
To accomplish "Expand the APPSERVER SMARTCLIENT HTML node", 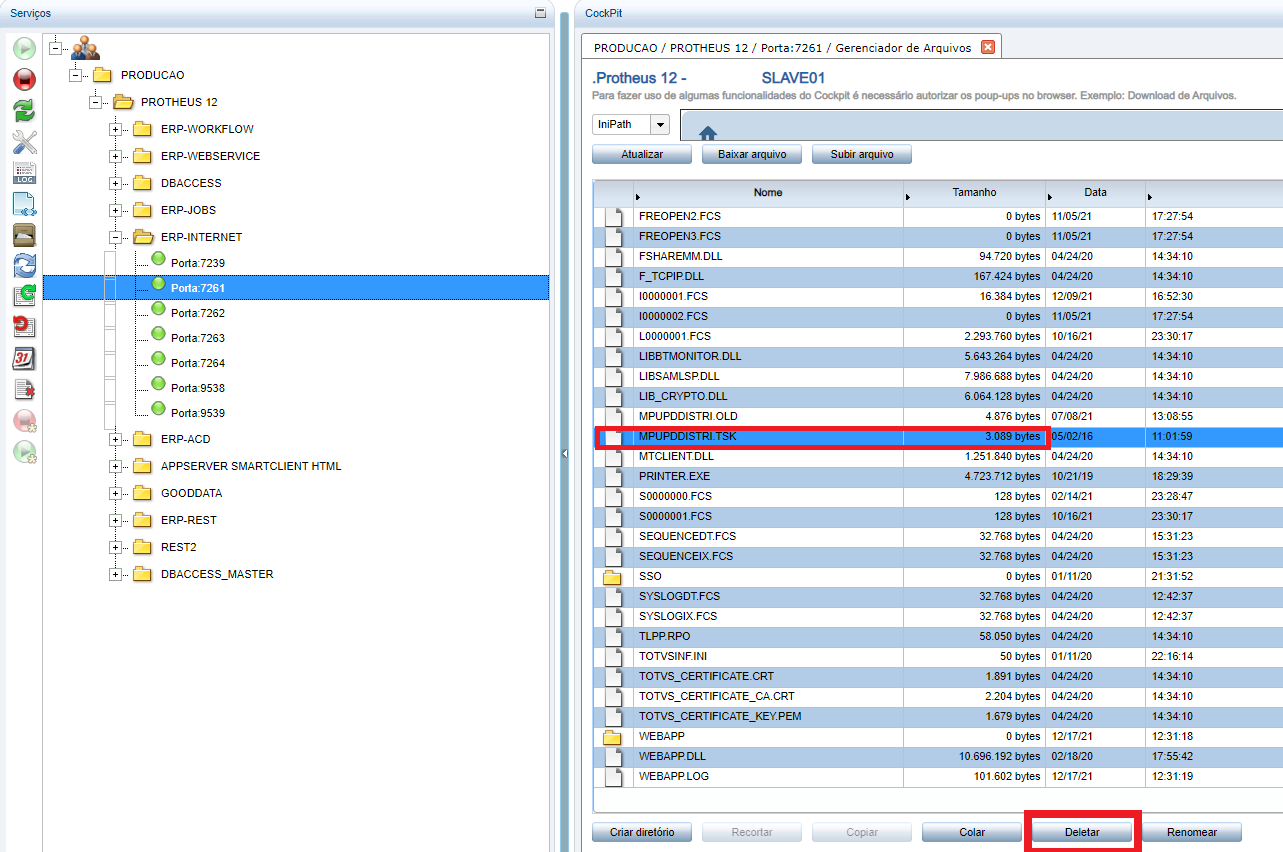I will pos(115,466).
